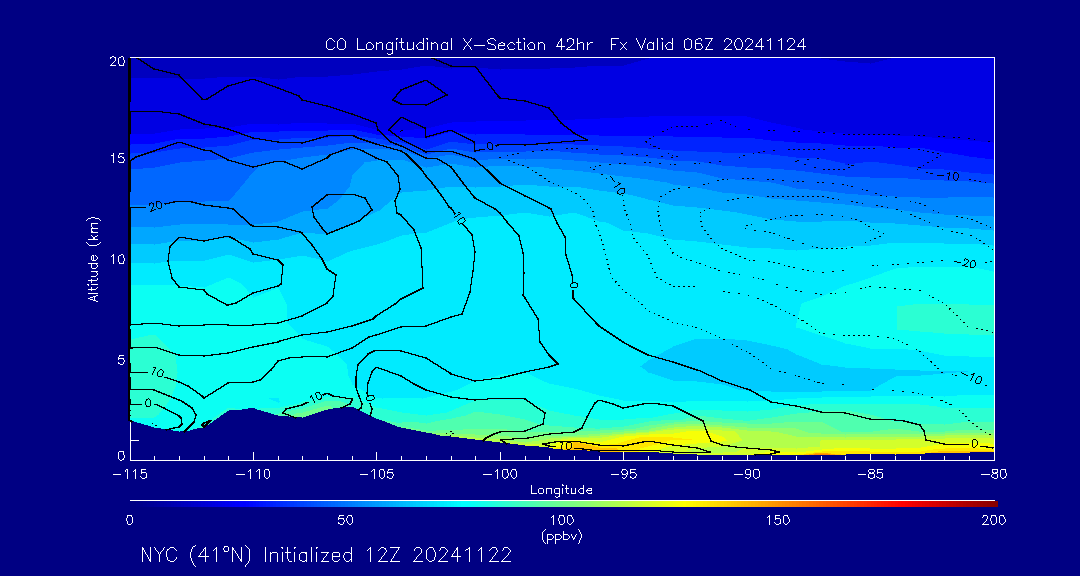This screenshot has height=576, width=1080.
Task: Click the longitude tick label '-100'
Action: [500, 475]
